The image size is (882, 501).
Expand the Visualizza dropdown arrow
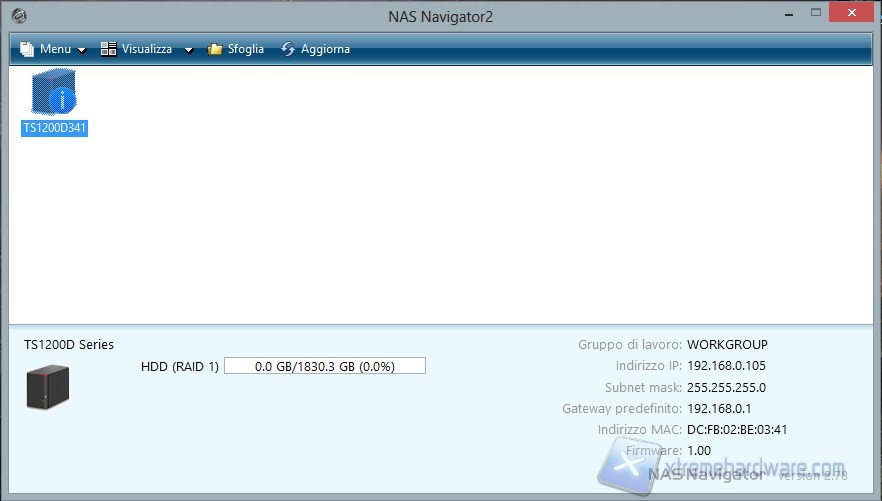click(188, 50)
